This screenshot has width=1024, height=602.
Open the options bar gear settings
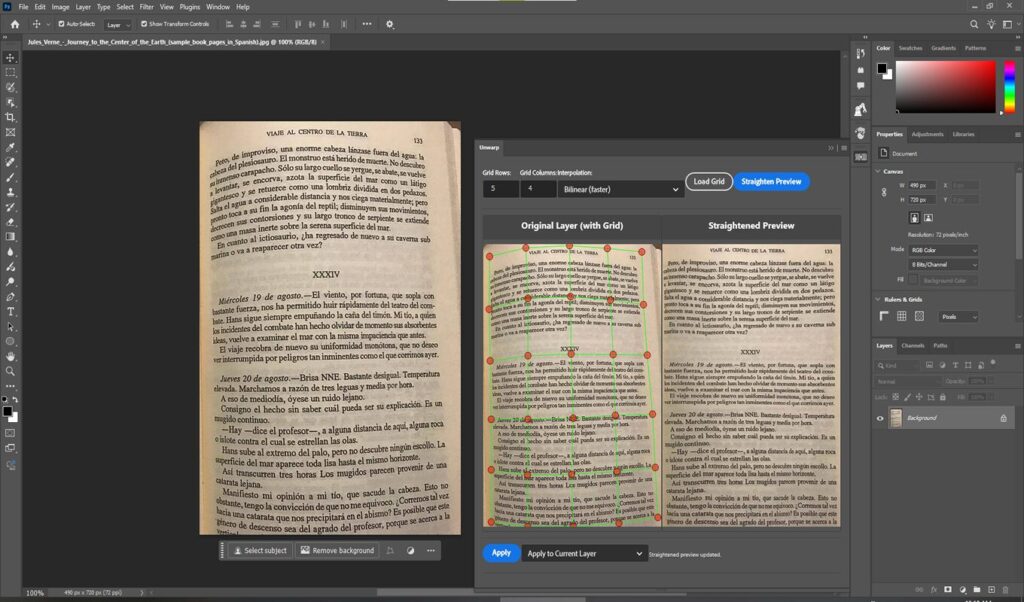coord(390,24)
